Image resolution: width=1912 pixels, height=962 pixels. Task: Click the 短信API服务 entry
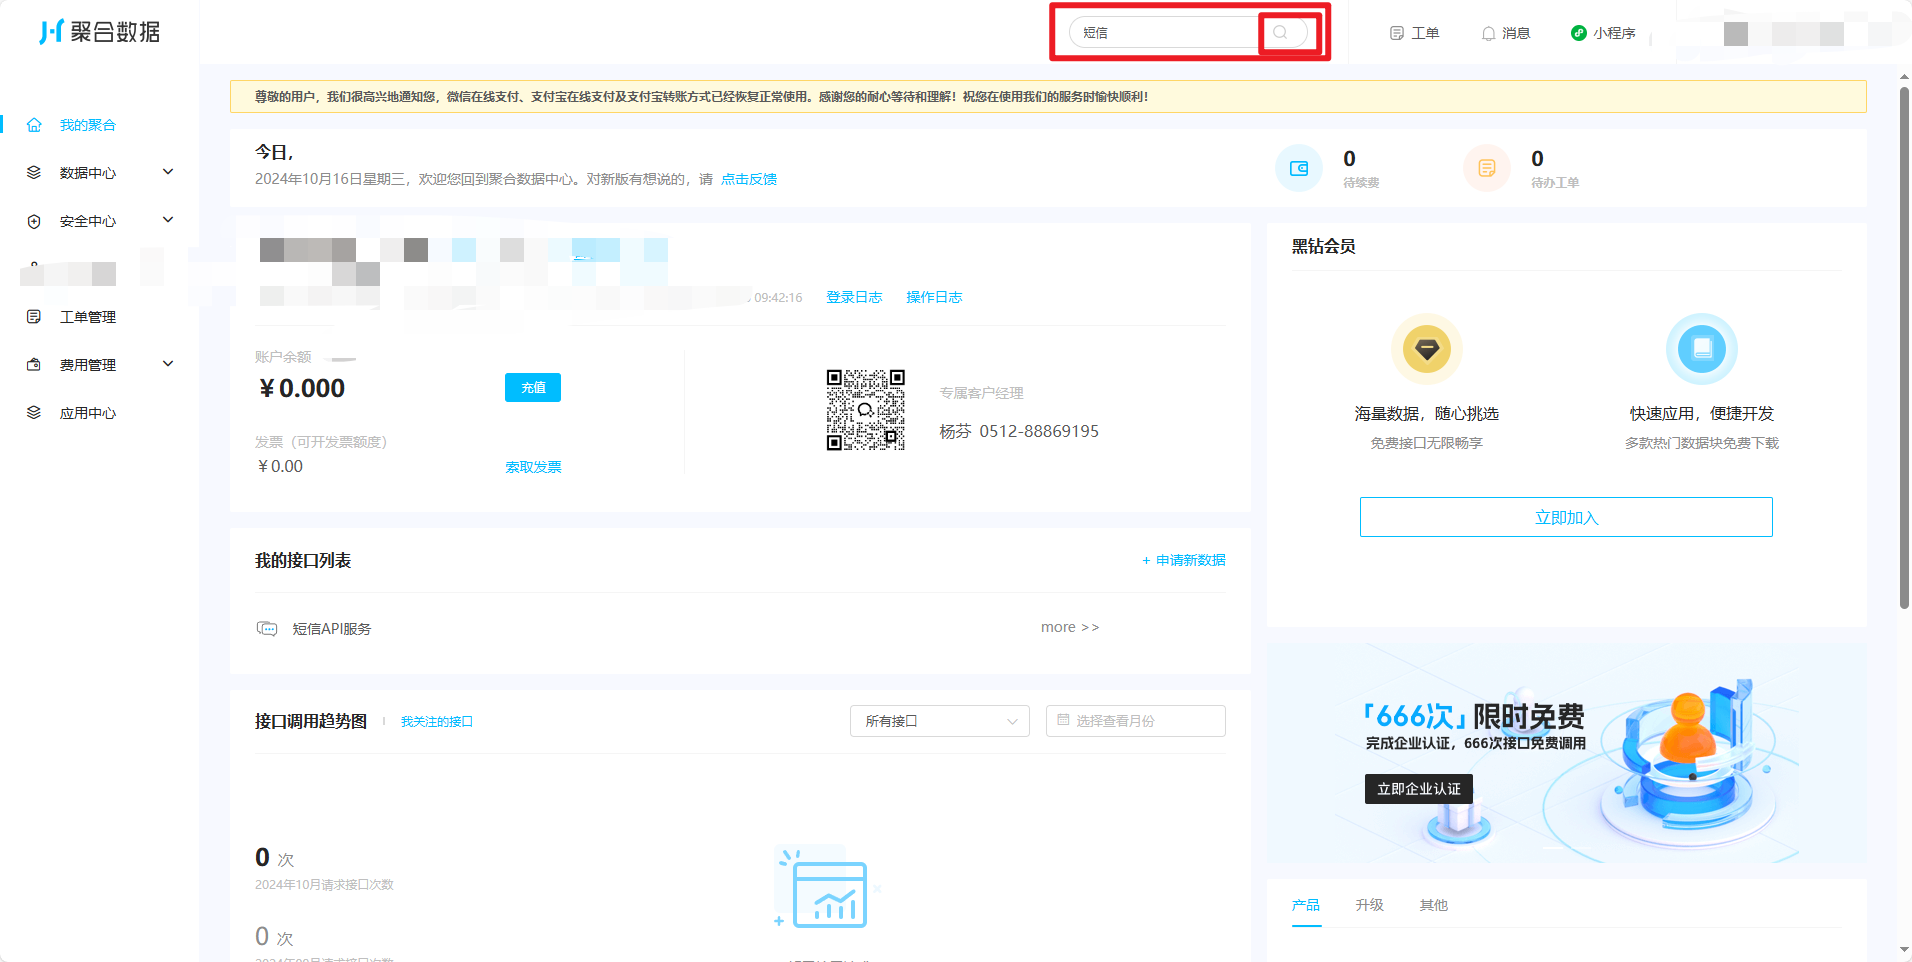(x=332, y=629)
